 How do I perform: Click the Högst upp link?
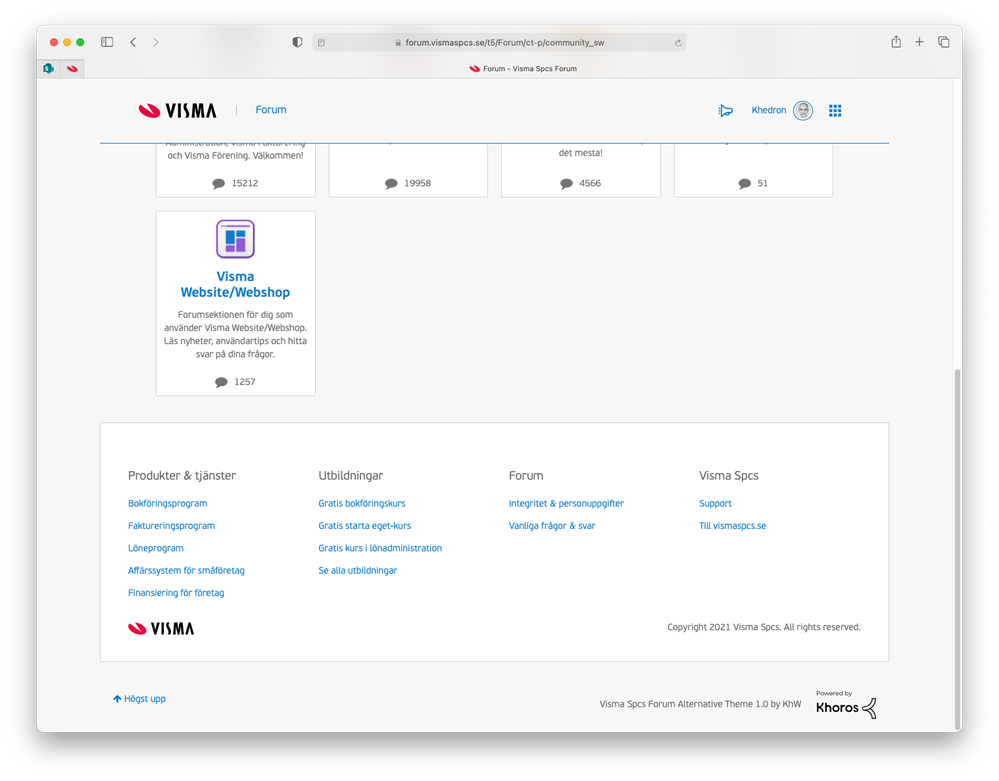tap(140, 699)
